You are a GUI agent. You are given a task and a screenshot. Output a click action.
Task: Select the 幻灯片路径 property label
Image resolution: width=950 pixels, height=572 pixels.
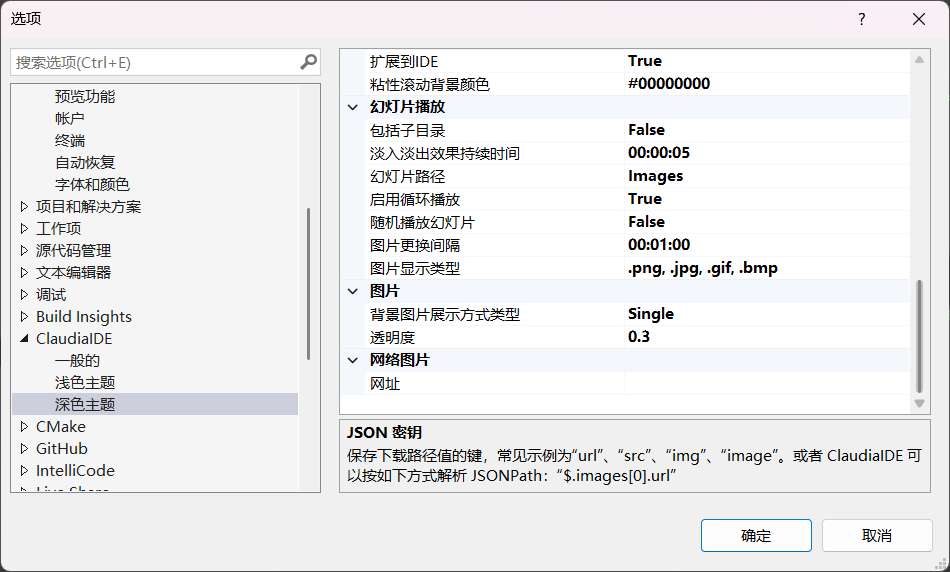(407, 176)
